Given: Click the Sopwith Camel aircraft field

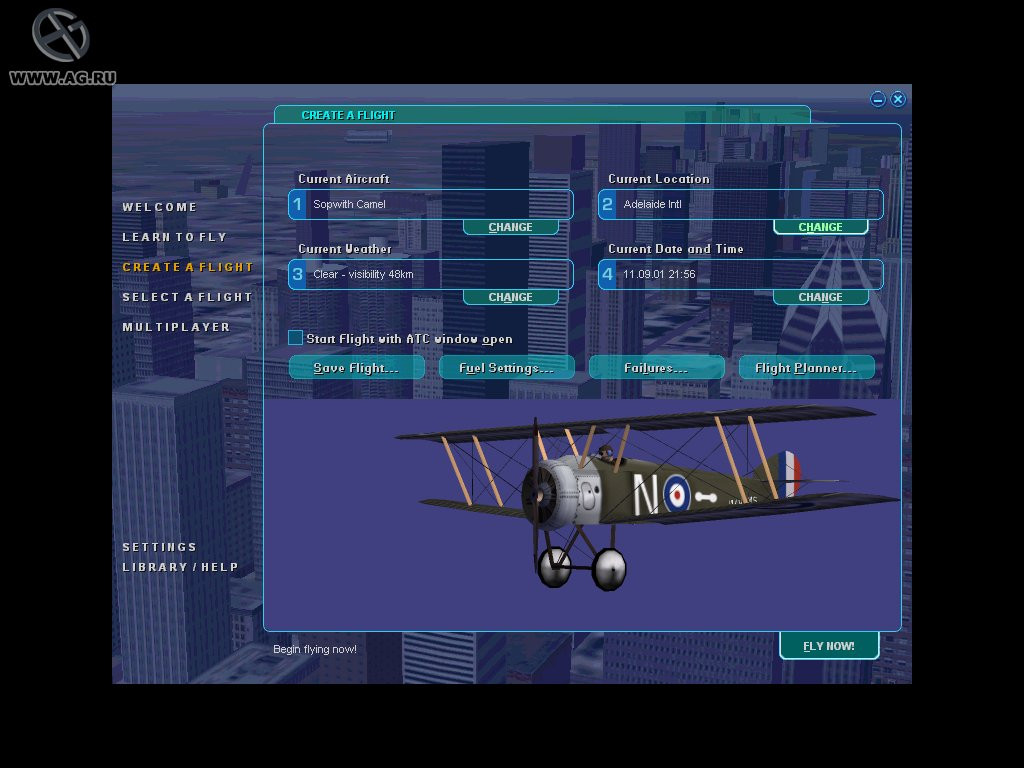Looking at the screenshot, I should (x=431, y=204).
